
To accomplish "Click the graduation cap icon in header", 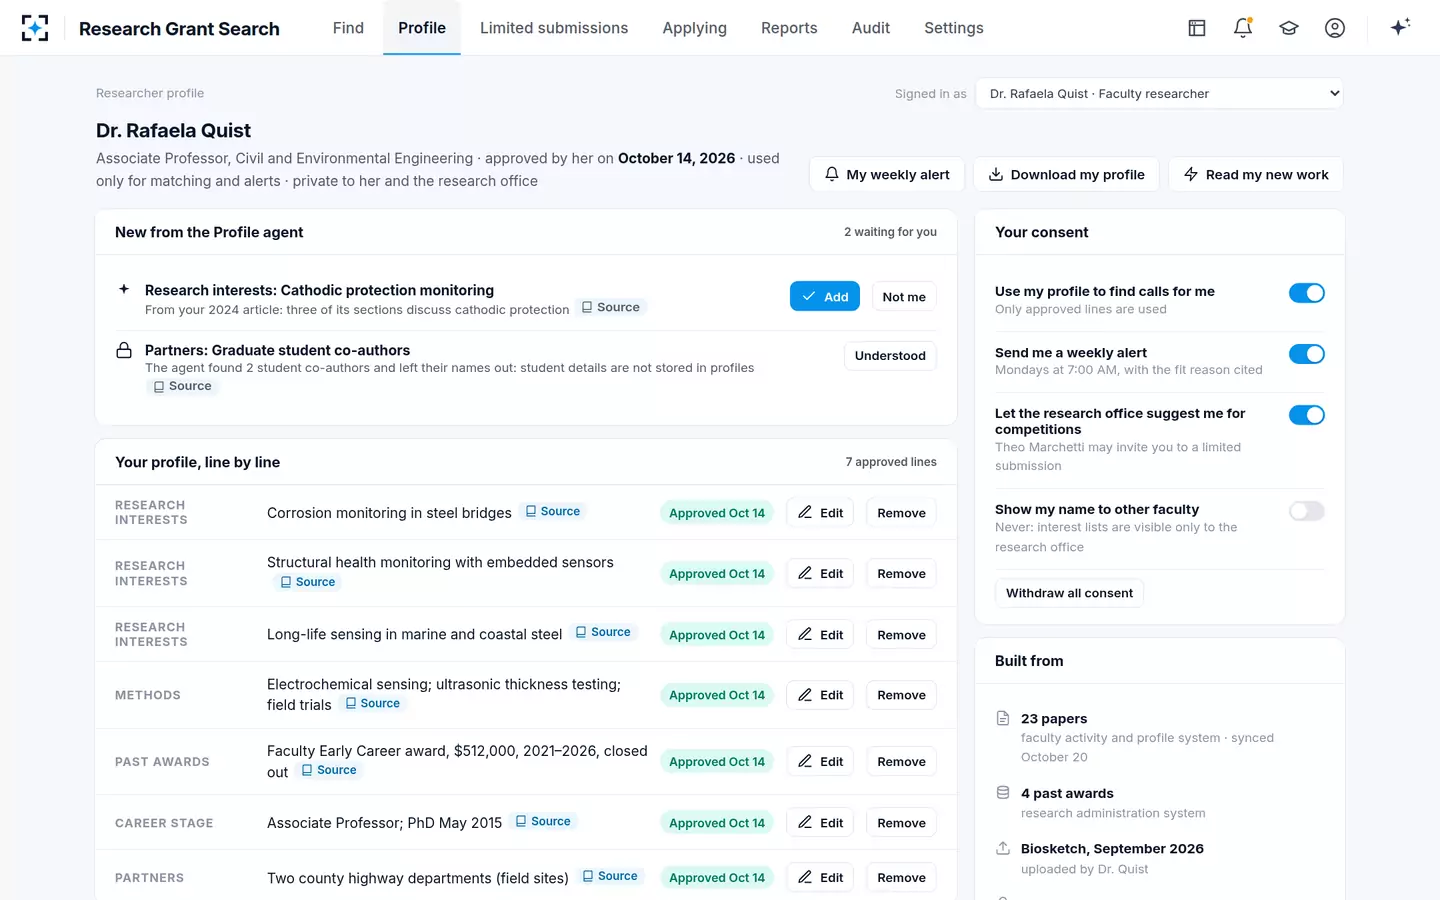I will click(1289, 28).
